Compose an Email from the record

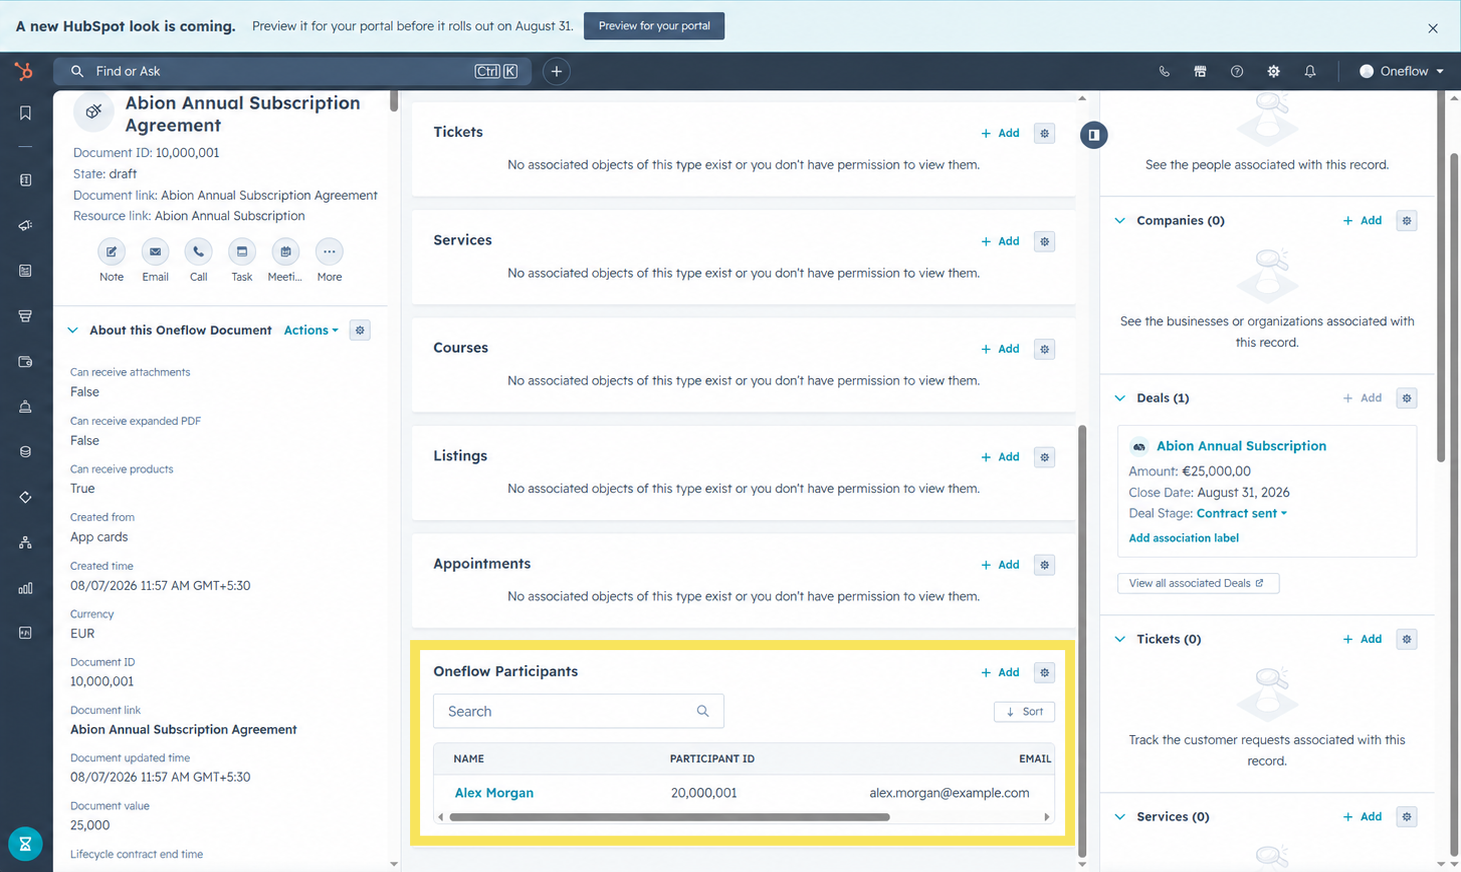(155, 252)
